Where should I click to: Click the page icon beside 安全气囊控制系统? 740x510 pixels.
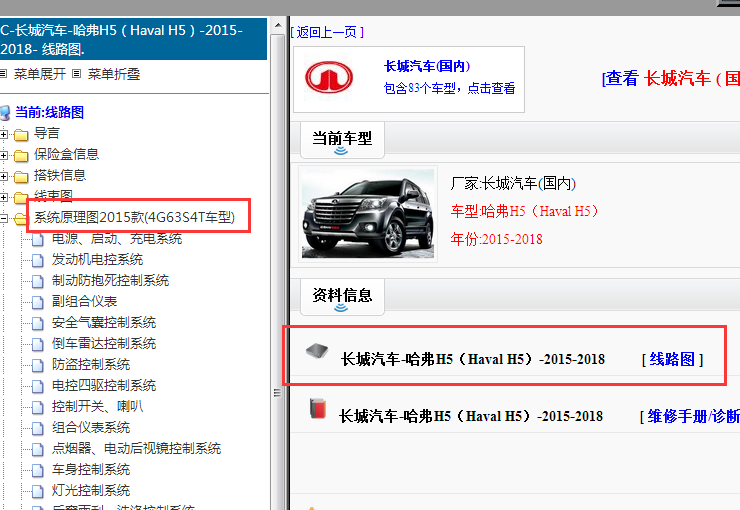point(38,324)
